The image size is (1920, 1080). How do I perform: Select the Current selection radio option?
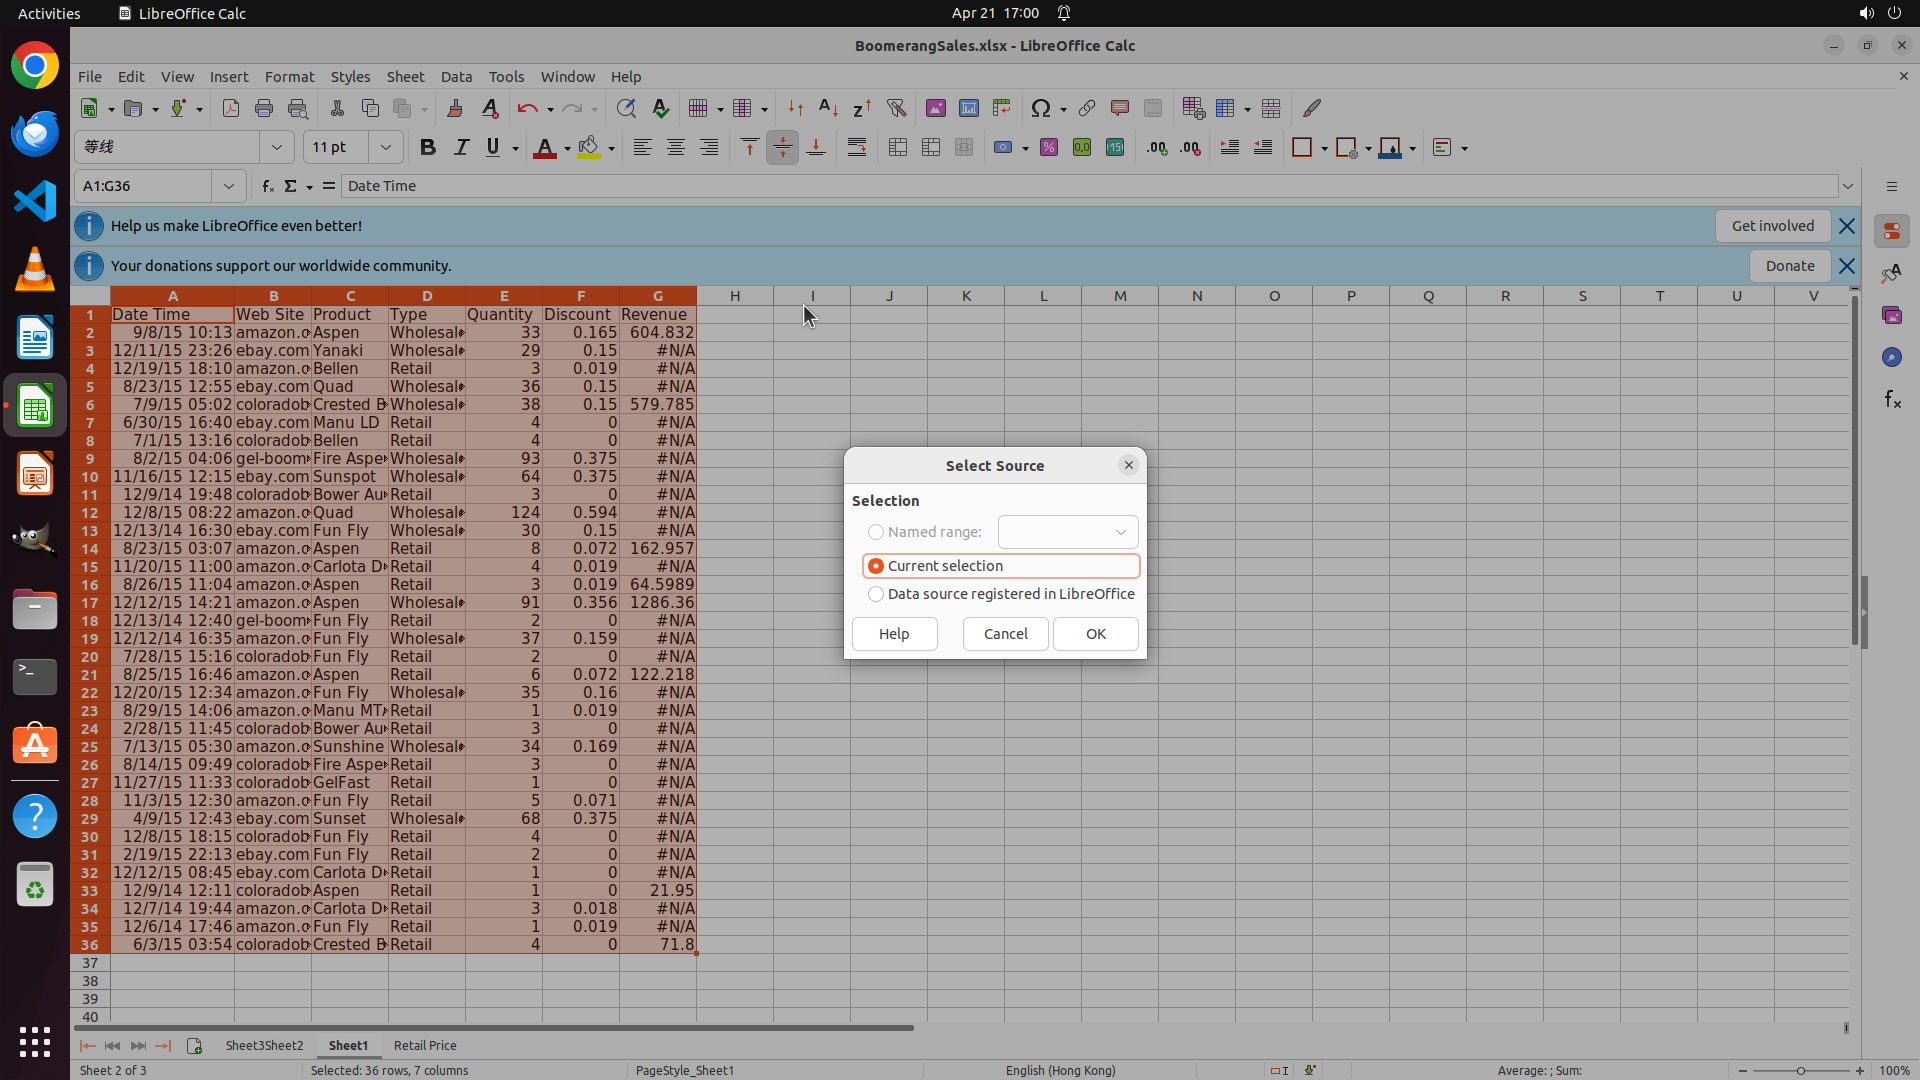point(876,566)
